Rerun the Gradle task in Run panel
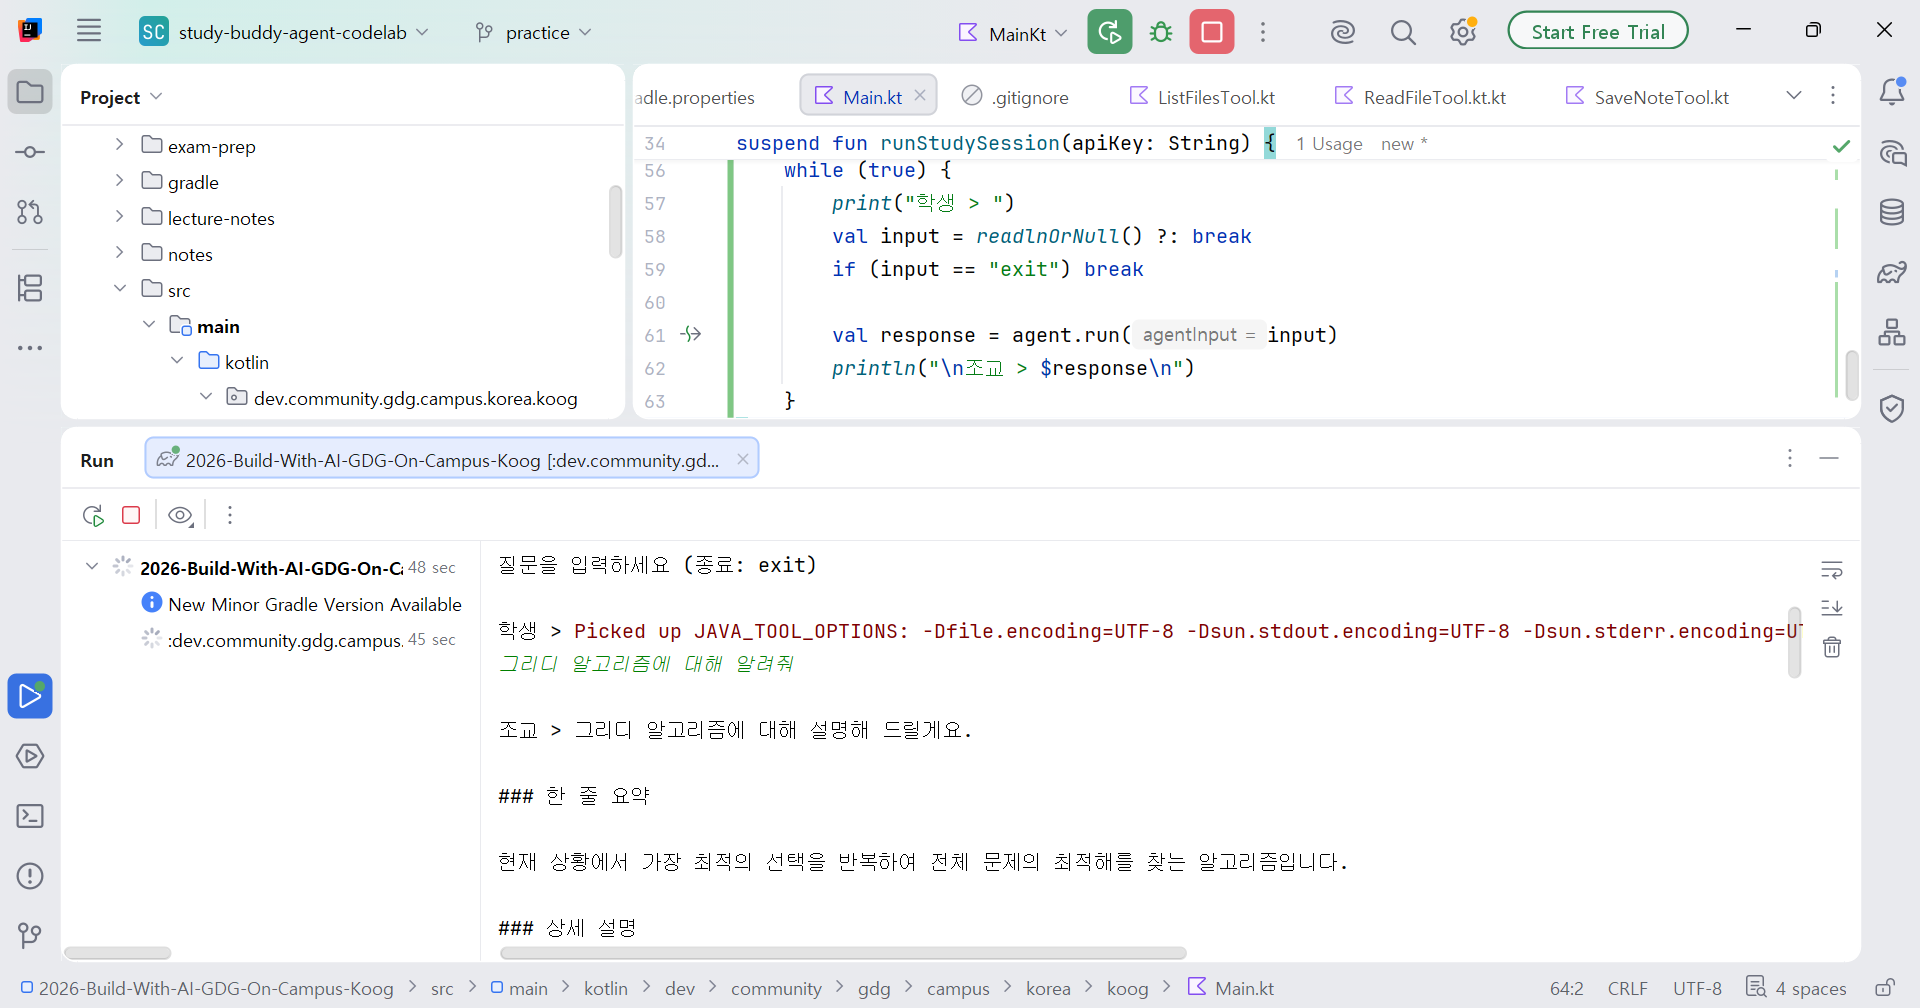1920x1008 pixels. pyautogui.click(x=93, y=515)
